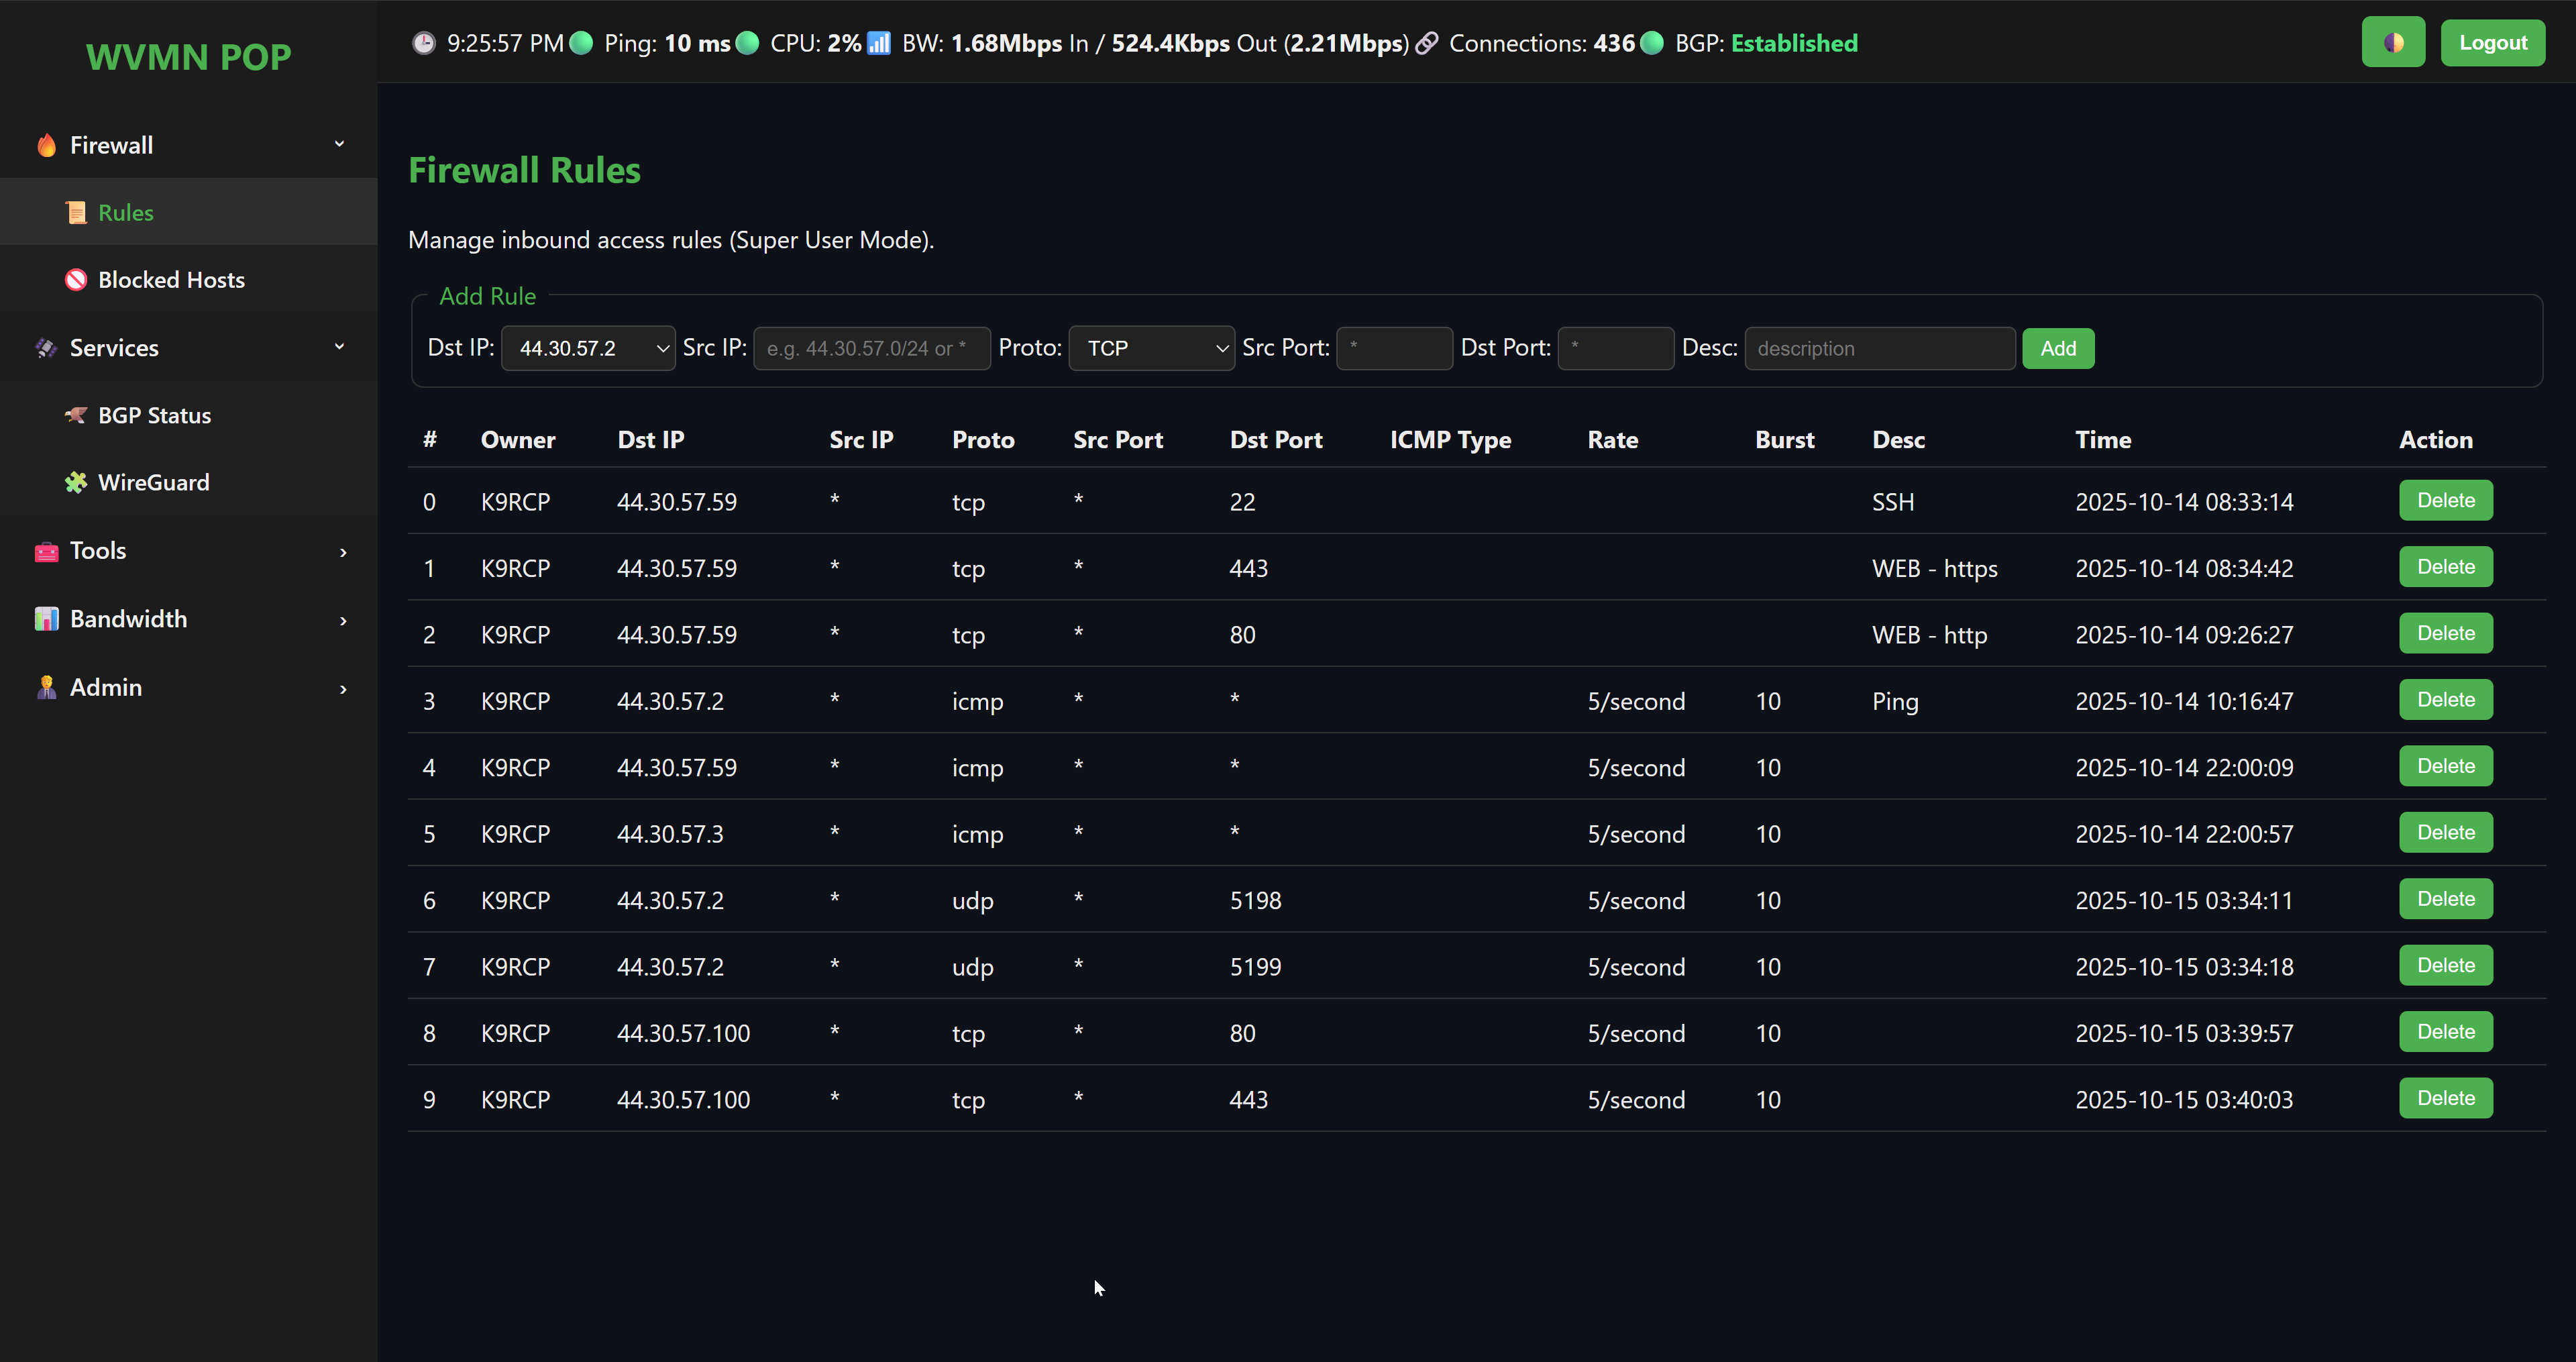Open the WireGuard menu item

153,482
